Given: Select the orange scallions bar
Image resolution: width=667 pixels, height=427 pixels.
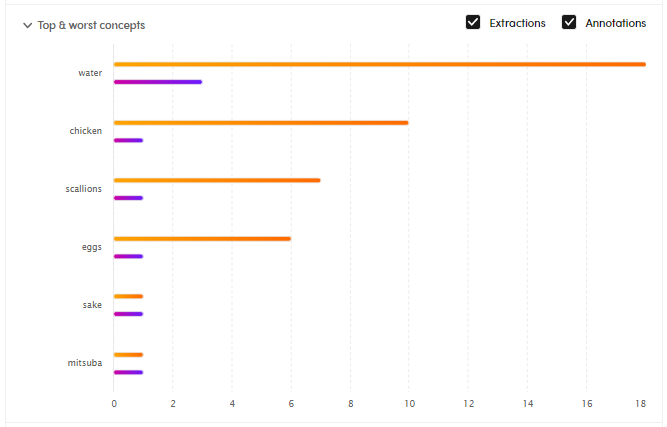Looking at the screenshot, I should click(216, 180).
